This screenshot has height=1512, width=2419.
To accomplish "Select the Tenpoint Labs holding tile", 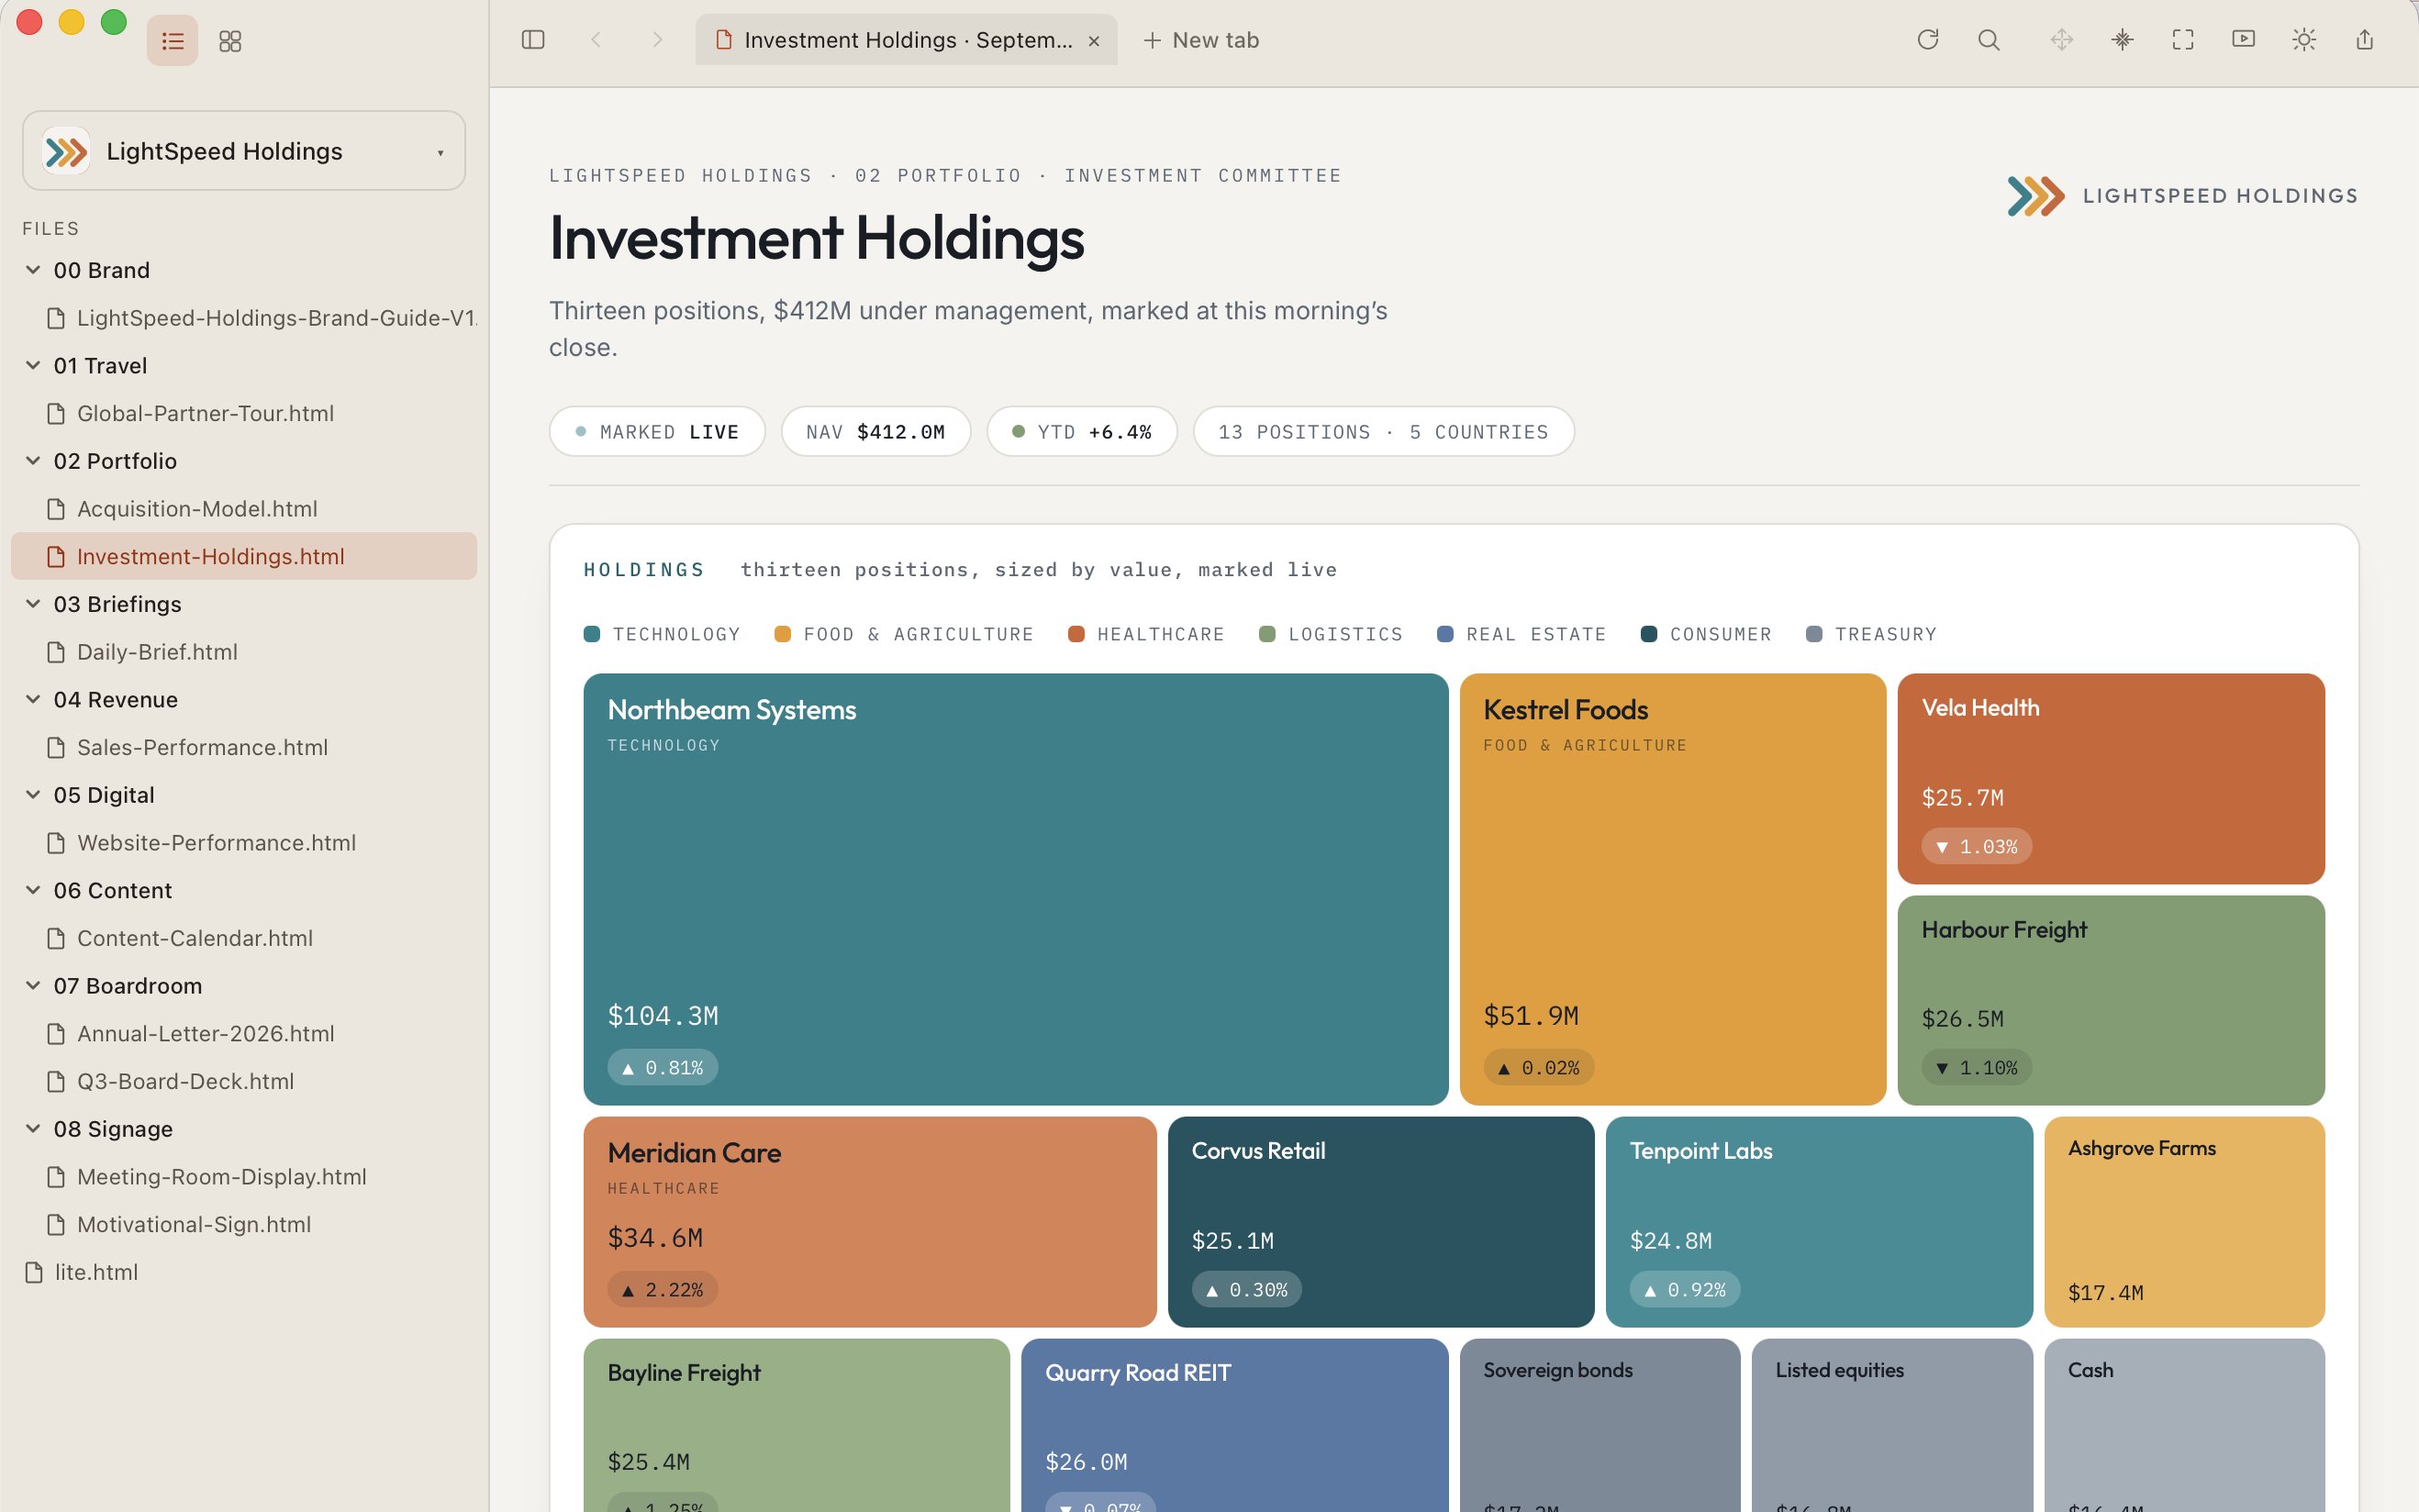I will tap(1819, 1222).
